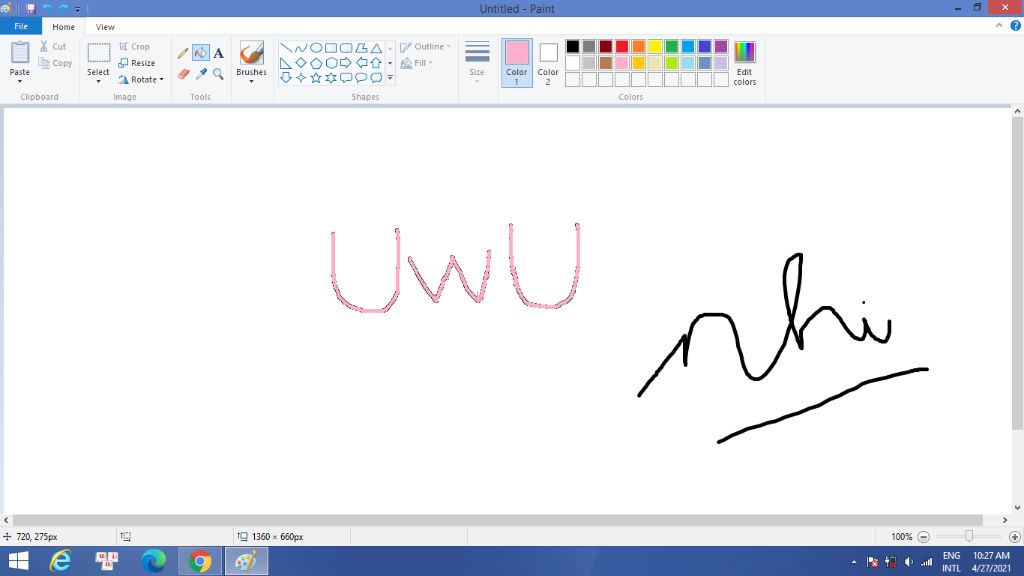Click the Resize button
This screenshot has height=576, width=1024.
coord(136,63)
